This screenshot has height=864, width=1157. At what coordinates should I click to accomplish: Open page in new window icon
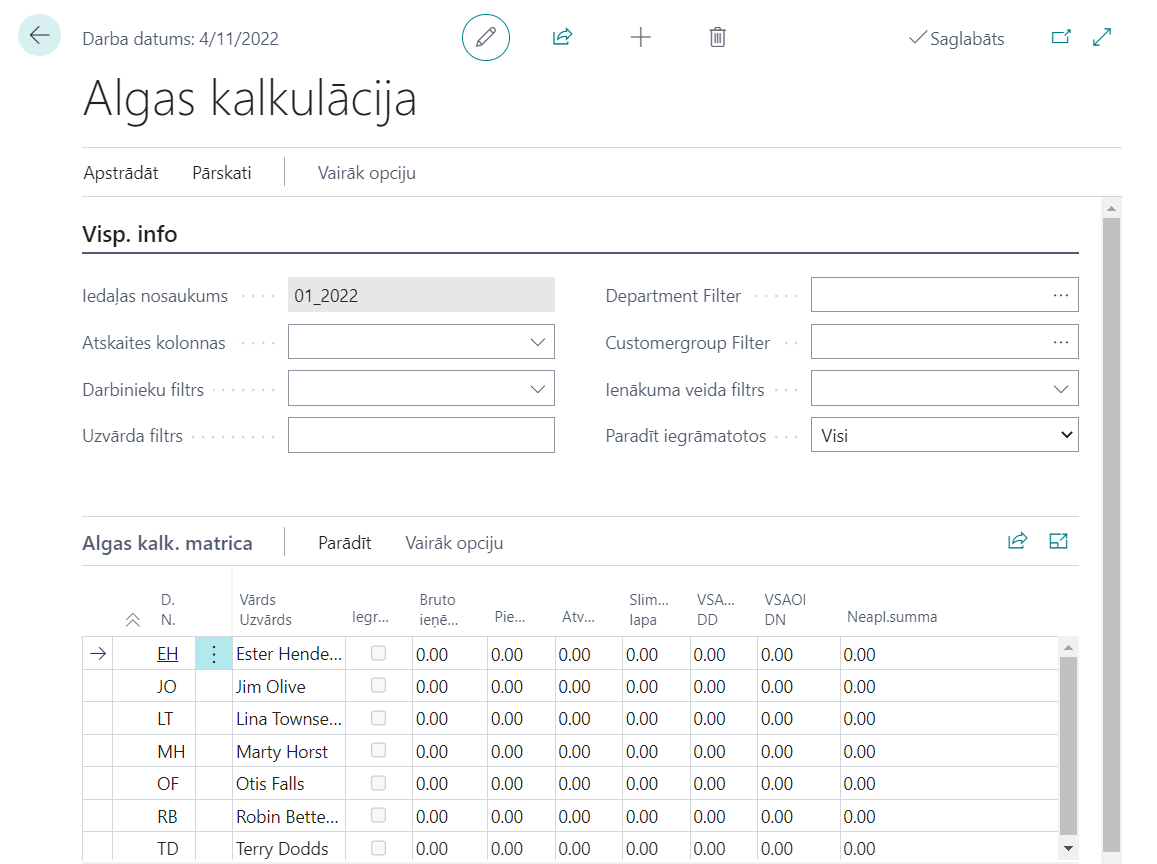click(1061, 38)
